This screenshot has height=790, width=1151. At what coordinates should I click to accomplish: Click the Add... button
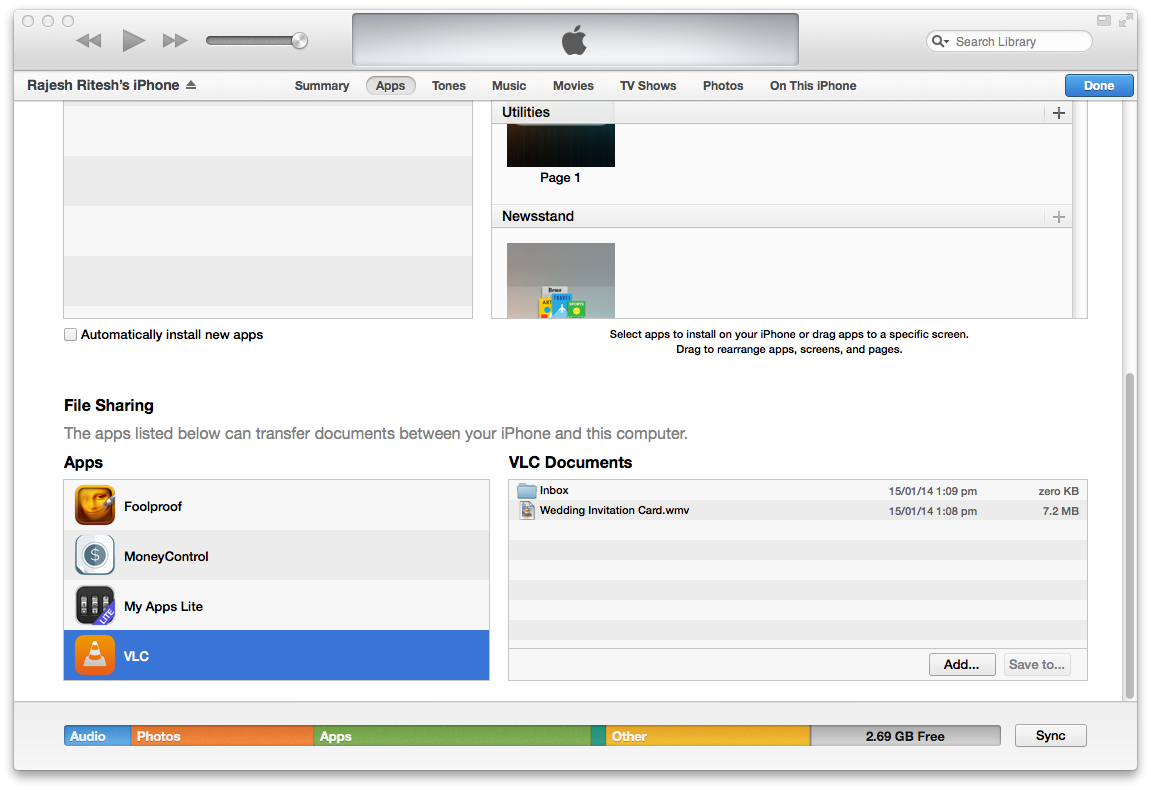[962, 664]
